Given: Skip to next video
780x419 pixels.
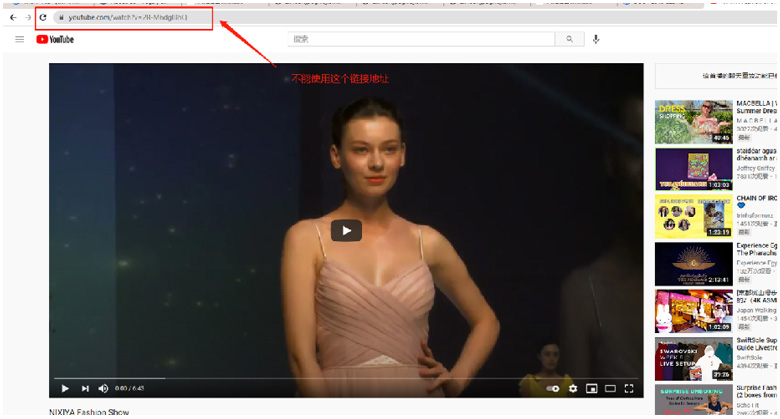Looking at the screenshot, I should [x=85, y=388].
